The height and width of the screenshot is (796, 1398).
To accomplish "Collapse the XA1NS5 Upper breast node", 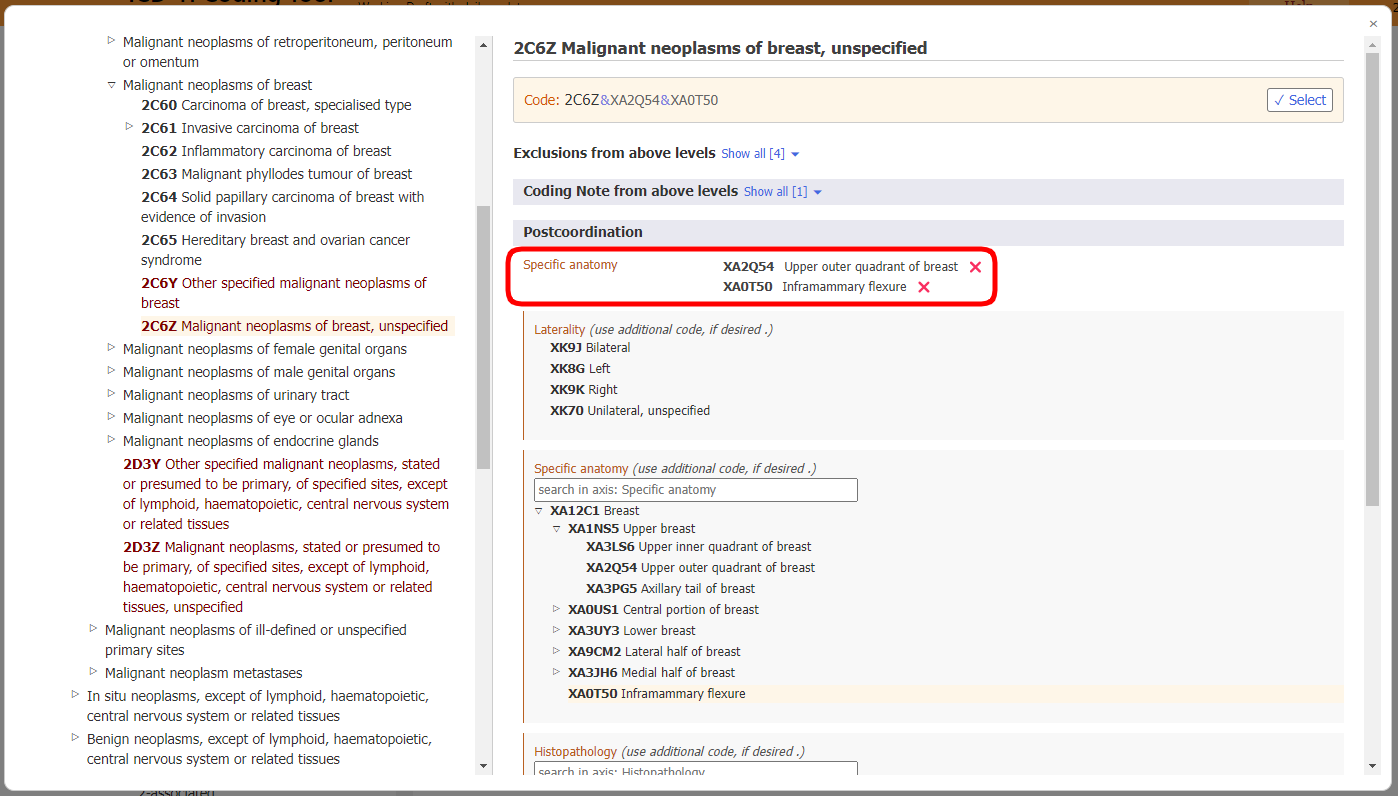I will 557,529.
